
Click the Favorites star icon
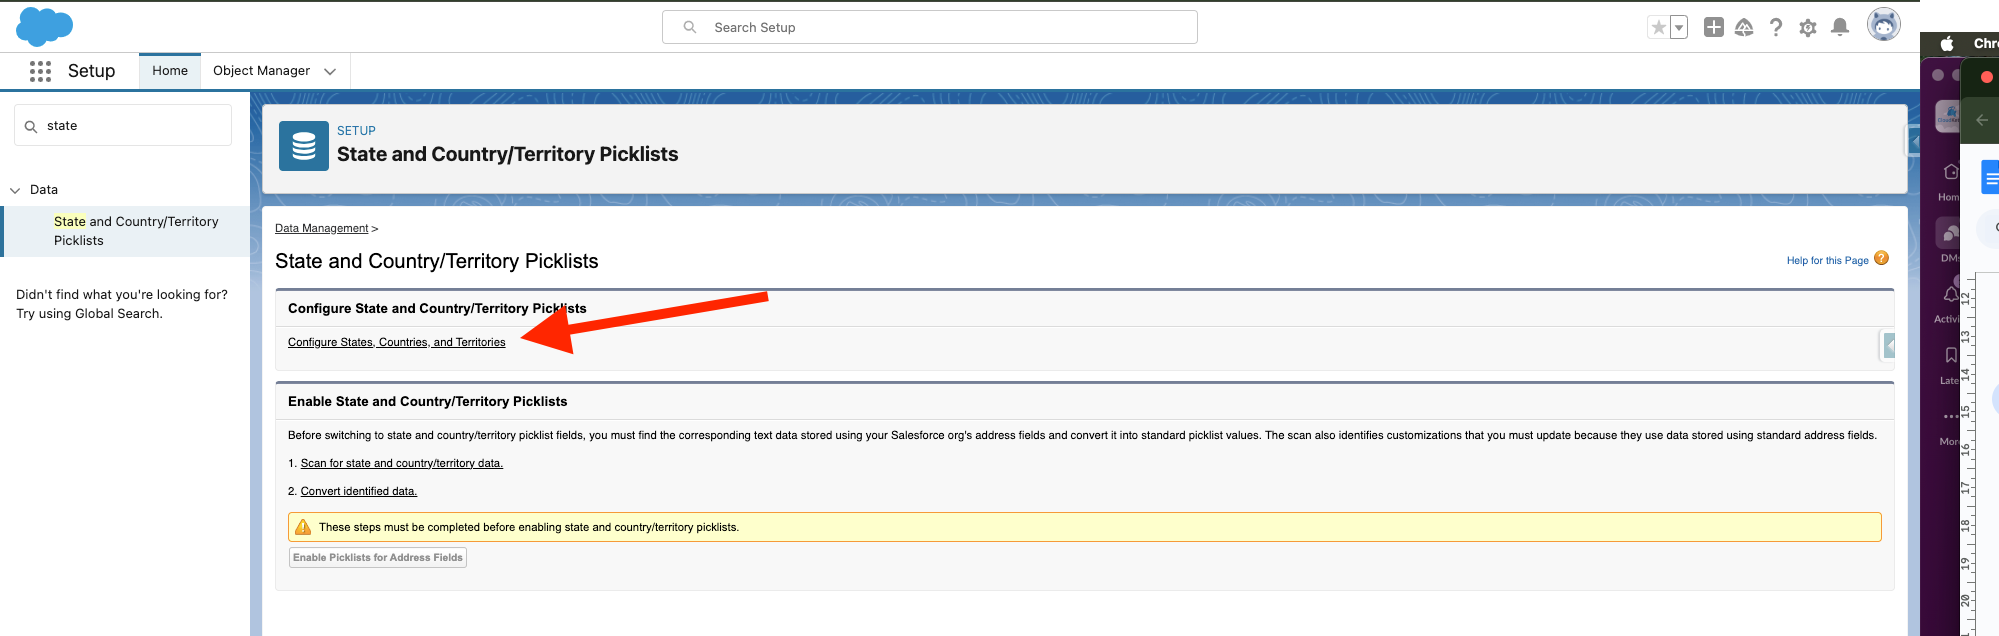(x=1658, y=28)
